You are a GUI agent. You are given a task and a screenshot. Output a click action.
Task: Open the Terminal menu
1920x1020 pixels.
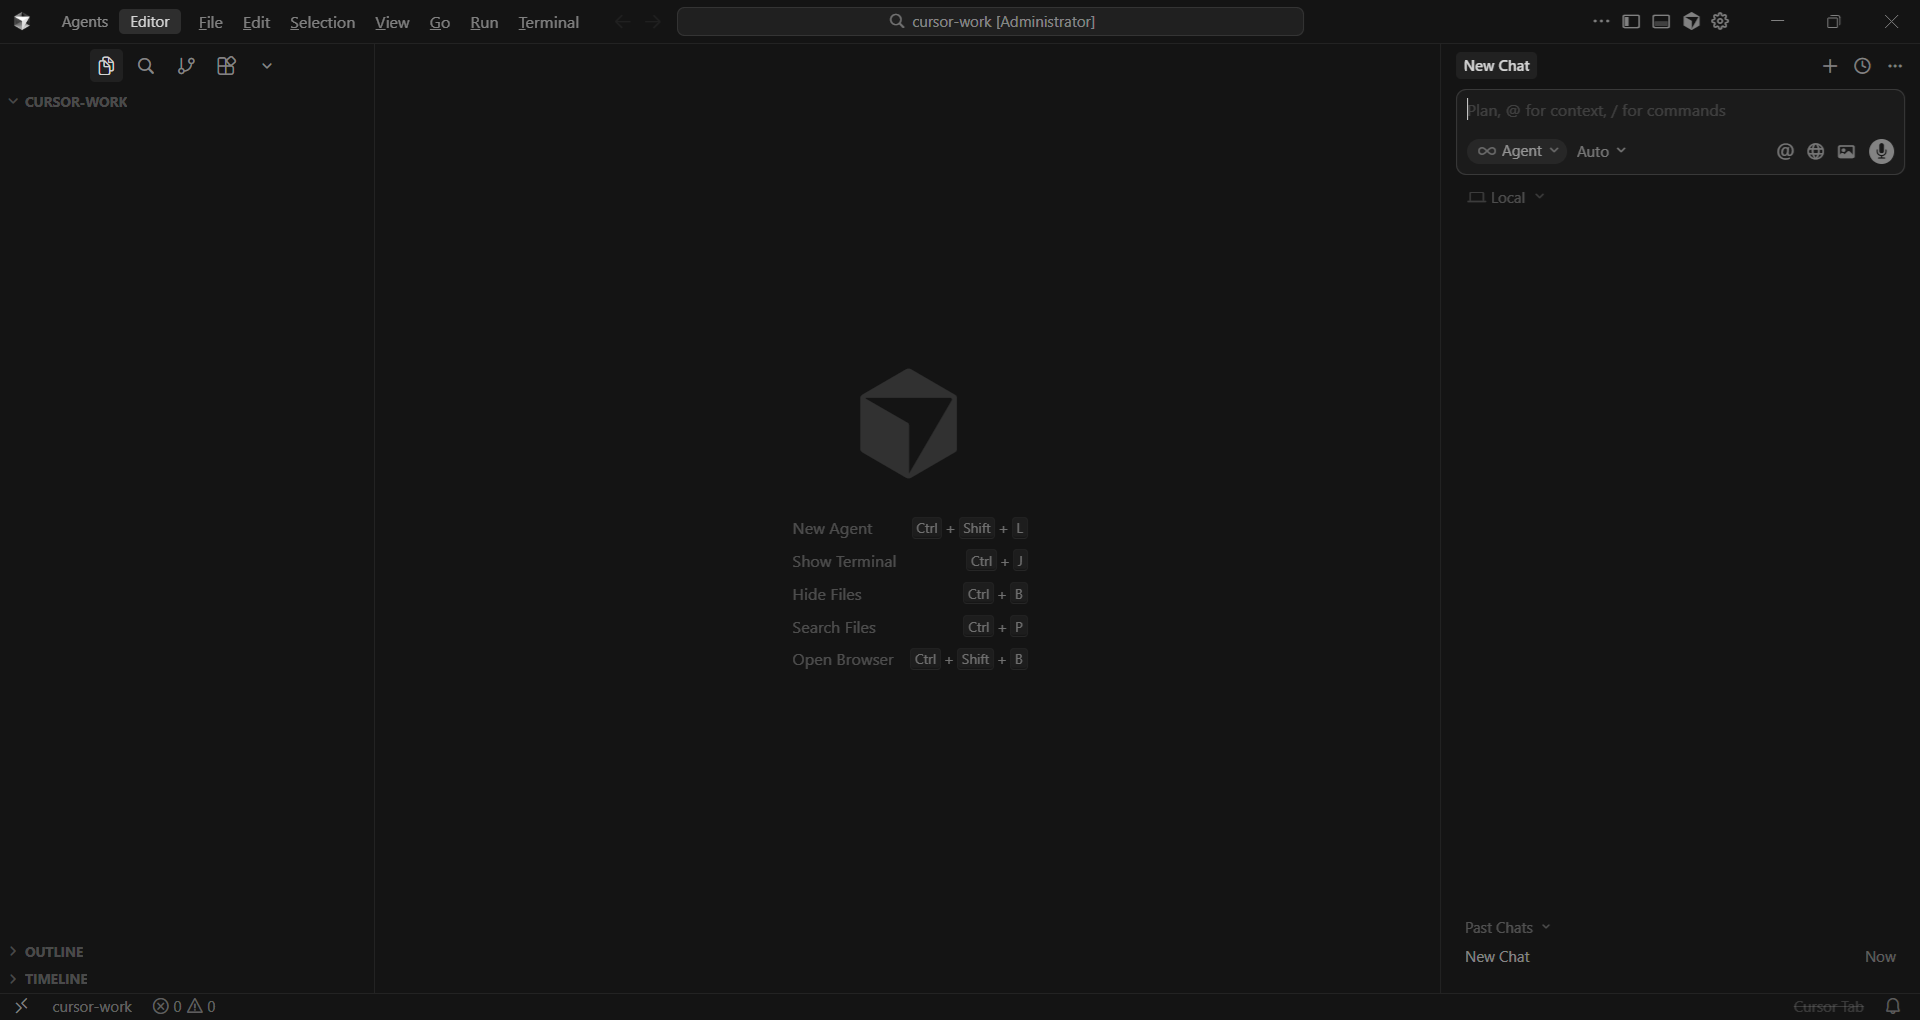(548, 22)
